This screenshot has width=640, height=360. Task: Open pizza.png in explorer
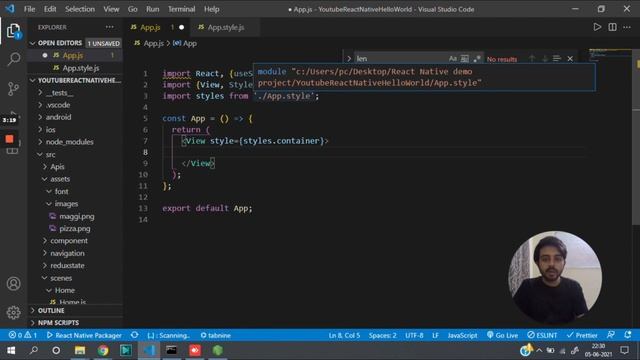coord(75,229)
